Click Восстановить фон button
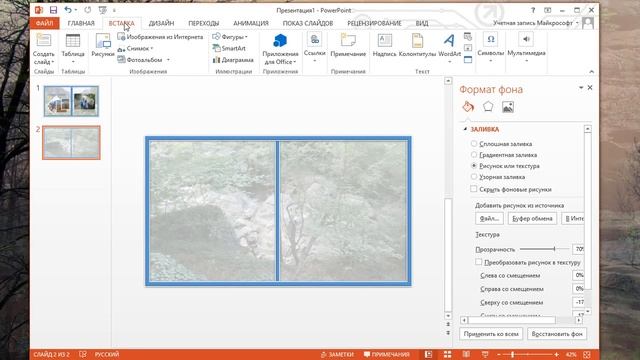This screenshot has height=360, width=640. (x=557, y=333)
